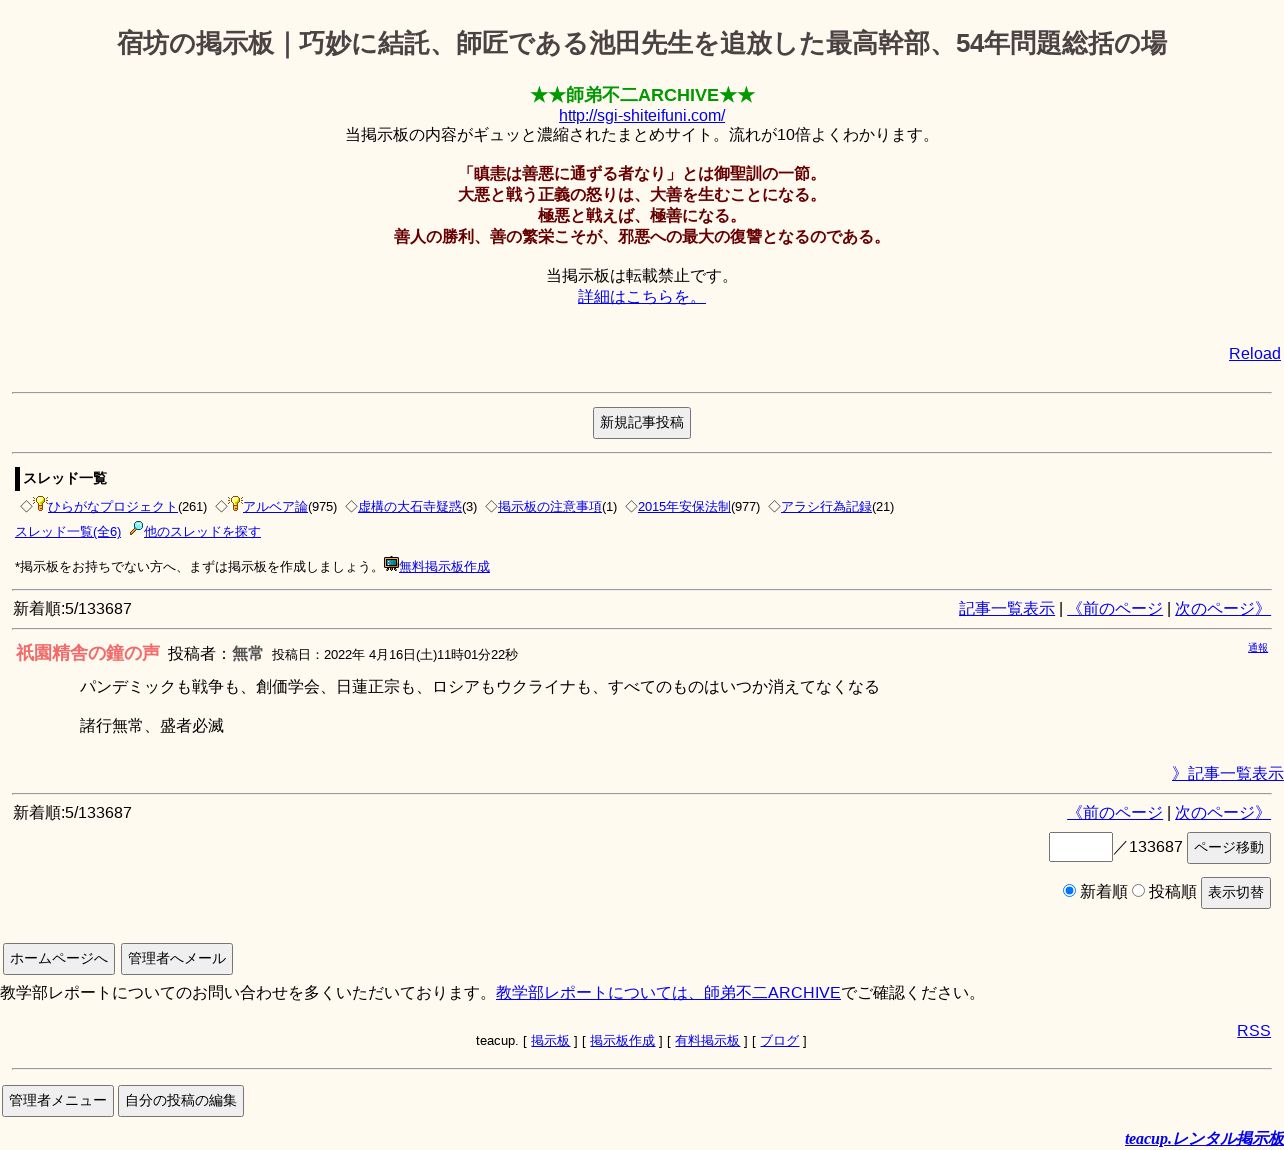Open the 詳細はこちらを link
Screen dimensions: 1284x1150
(642, 296)
